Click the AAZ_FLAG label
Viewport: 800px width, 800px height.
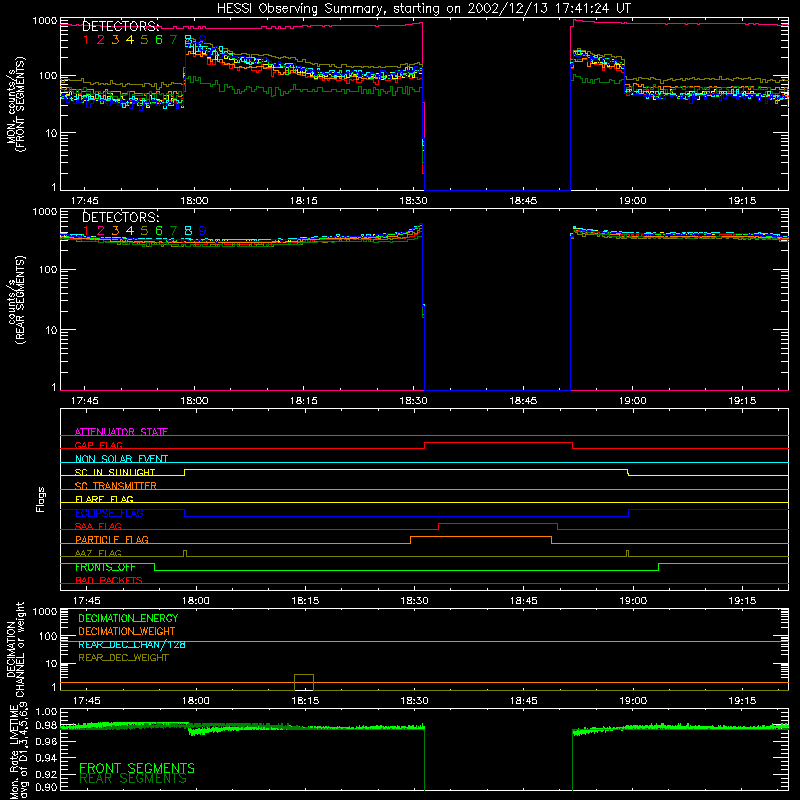pos(98,553)
